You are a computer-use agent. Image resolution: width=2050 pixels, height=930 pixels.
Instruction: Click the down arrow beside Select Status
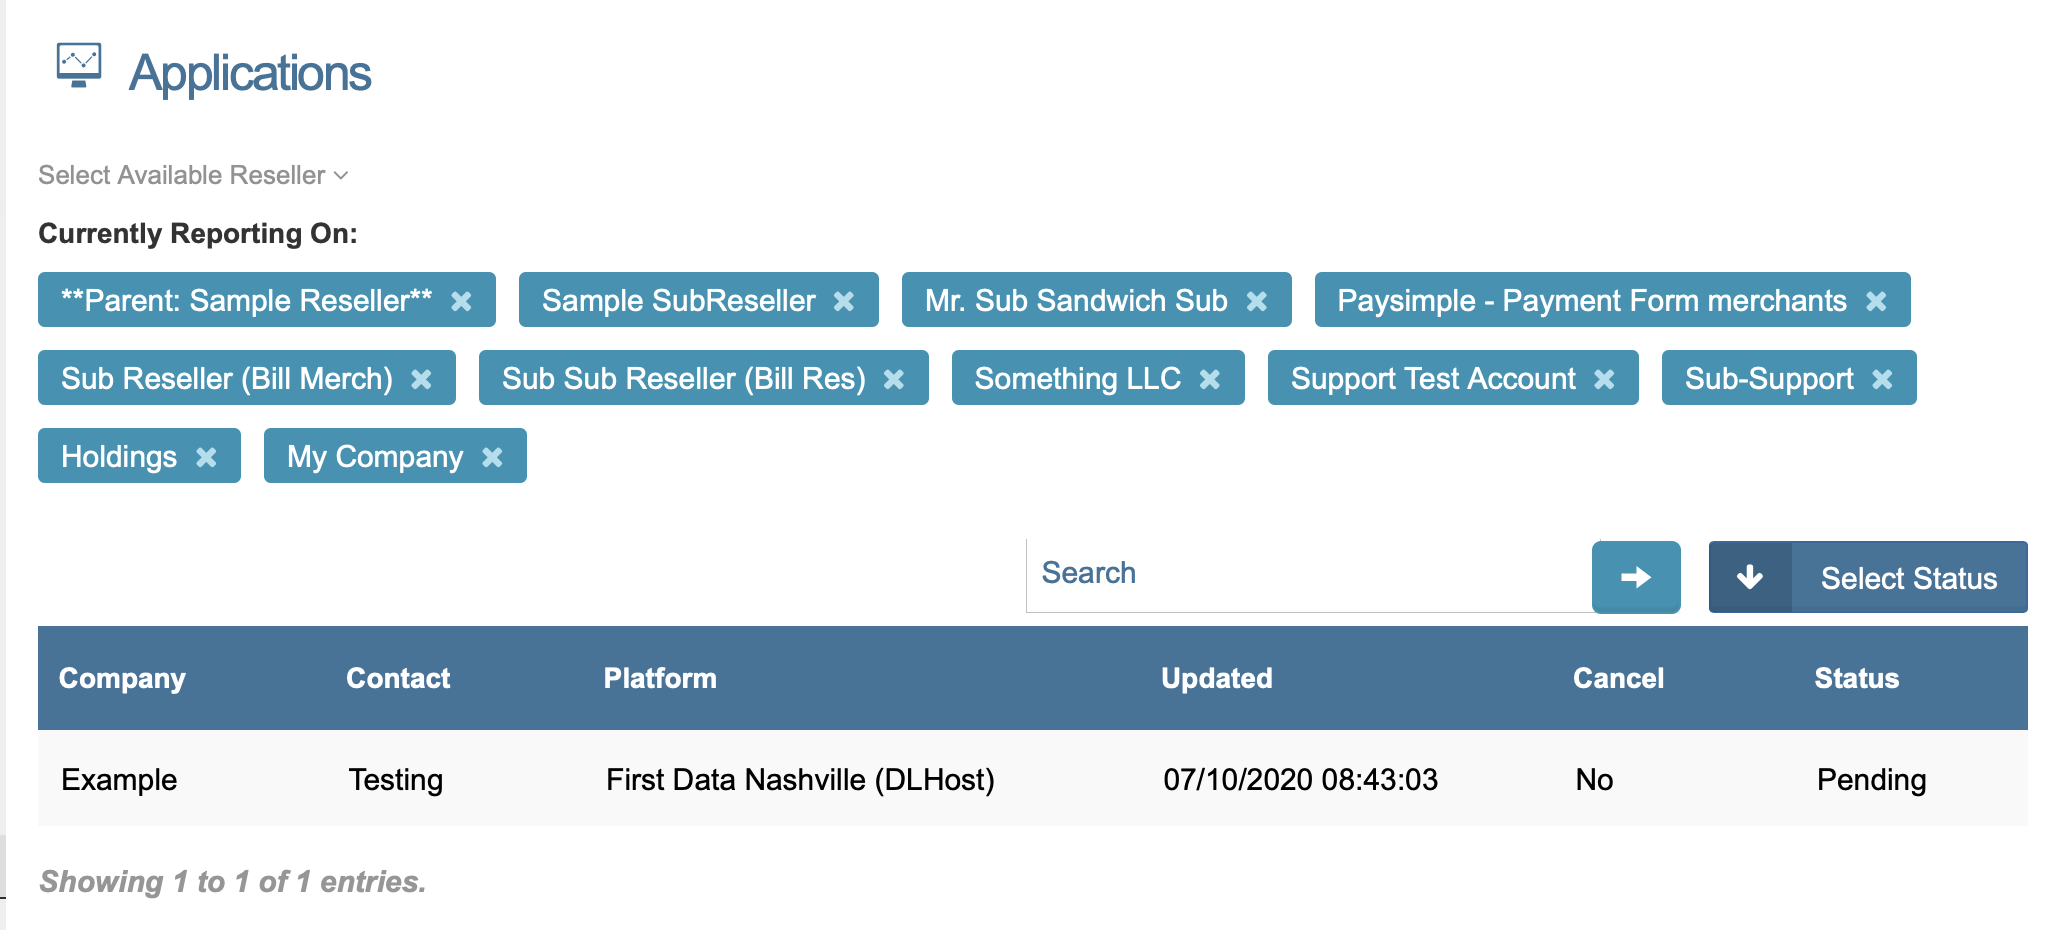1750,577
